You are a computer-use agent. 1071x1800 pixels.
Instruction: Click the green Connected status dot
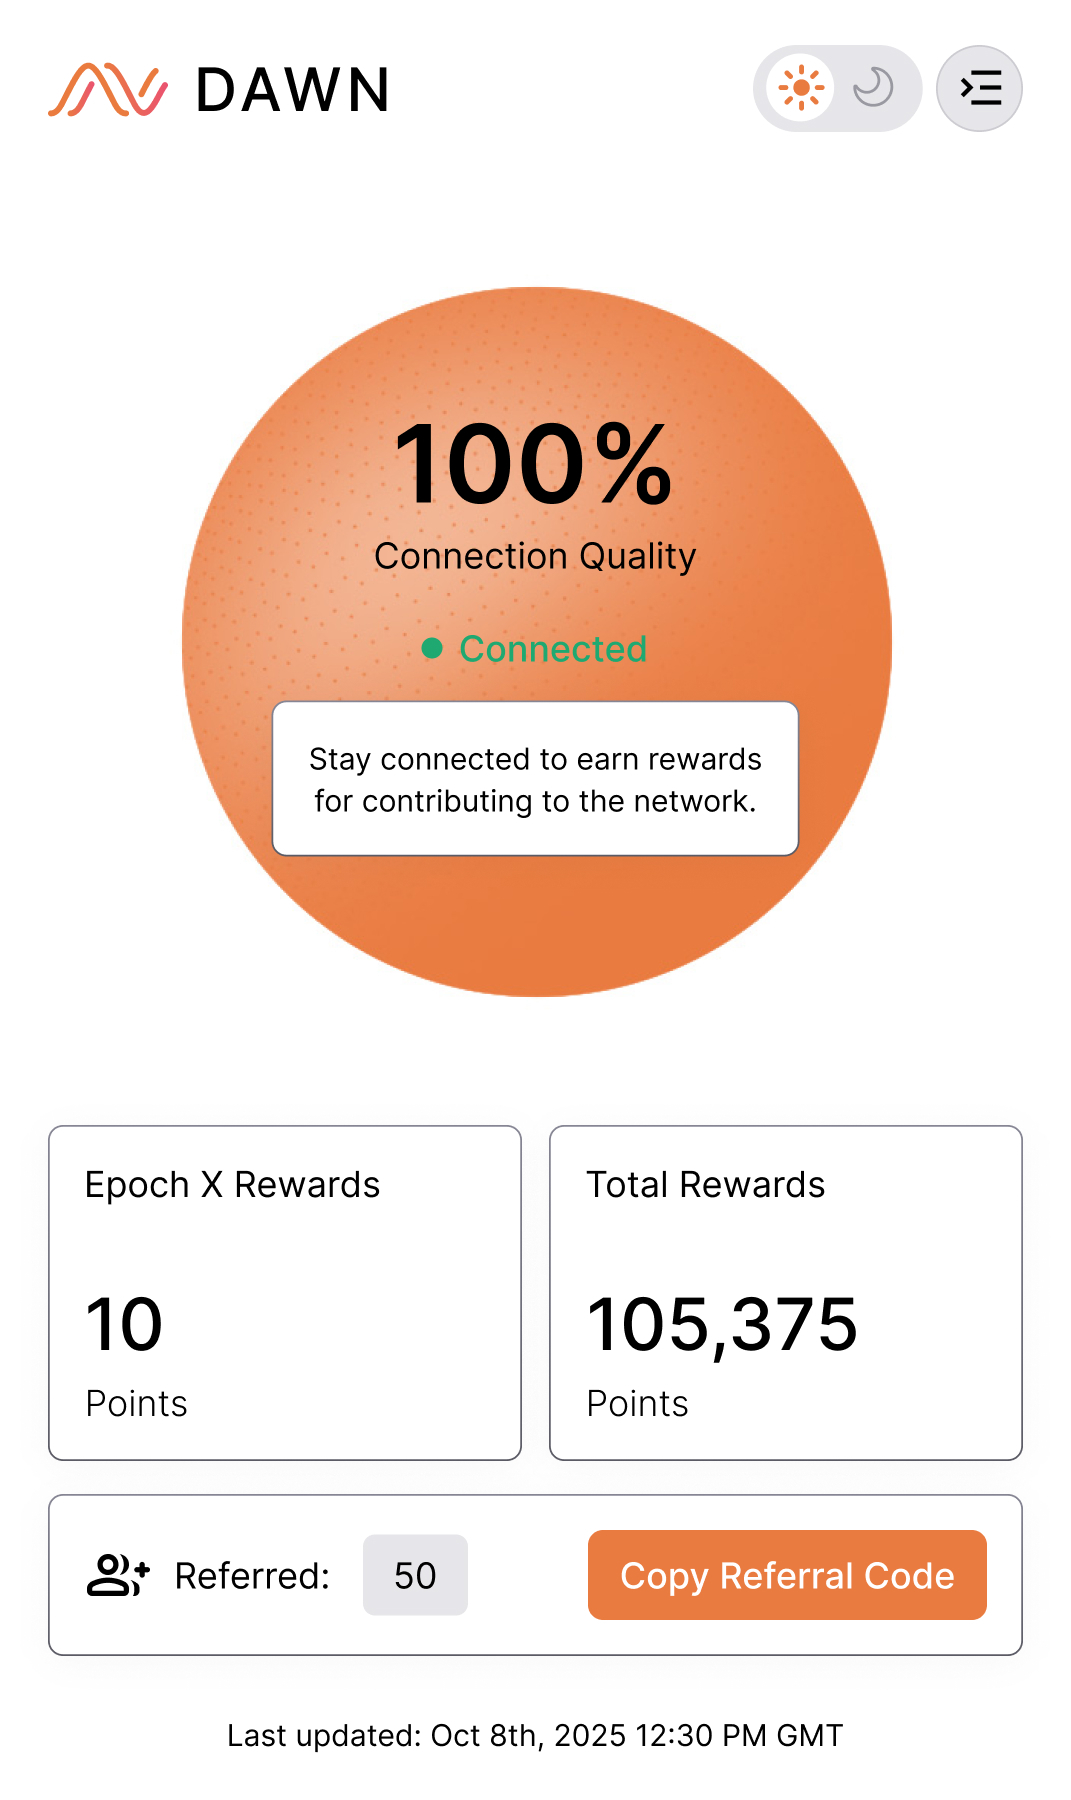432,649
